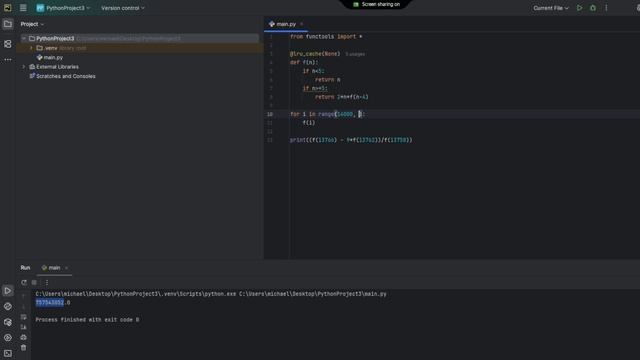This screenshot has height=360, width=640.
Task: Open the Project tool window folder icon
Action: tap(8, 24)
